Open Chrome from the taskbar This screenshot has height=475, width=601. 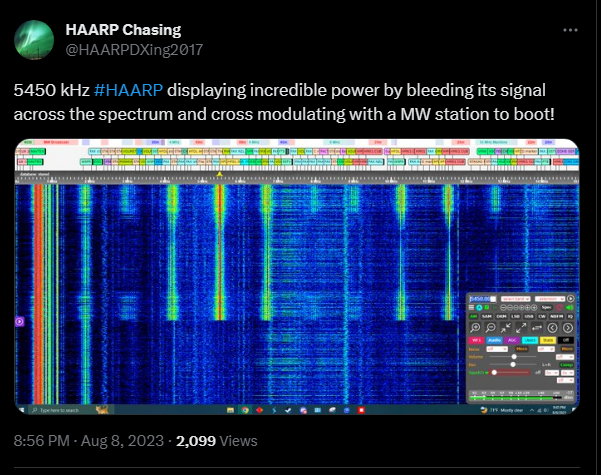point(245,410)
